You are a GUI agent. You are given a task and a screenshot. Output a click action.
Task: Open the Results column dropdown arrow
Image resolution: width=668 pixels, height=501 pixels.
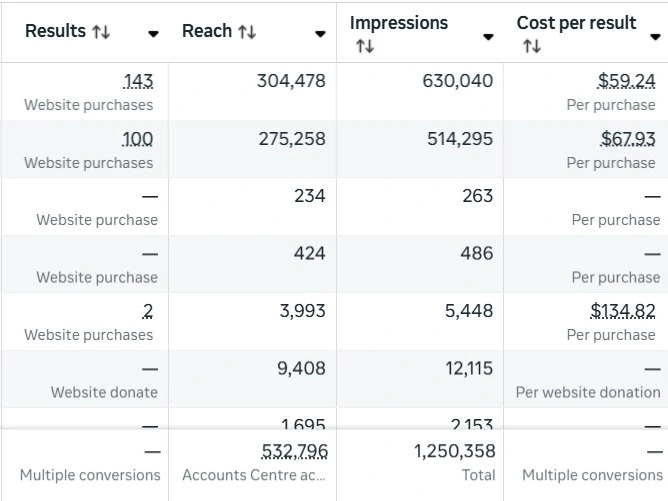pyautogui.click(x=153, y=33)
